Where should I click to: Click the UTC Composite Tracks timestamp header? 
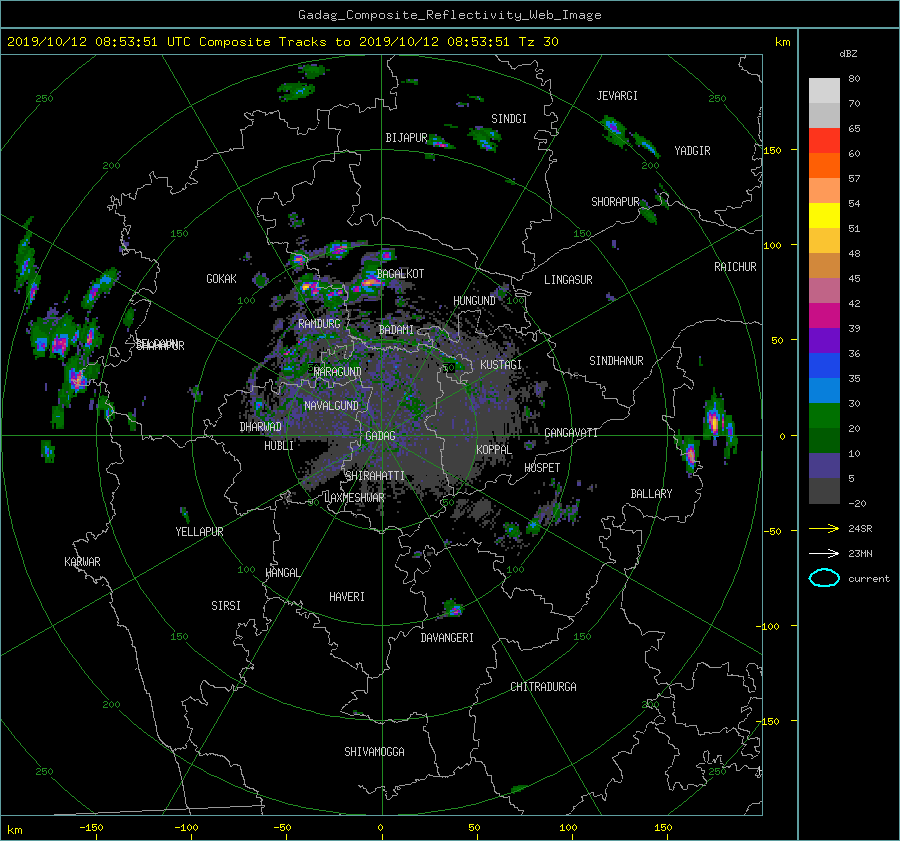click(282, 42)
